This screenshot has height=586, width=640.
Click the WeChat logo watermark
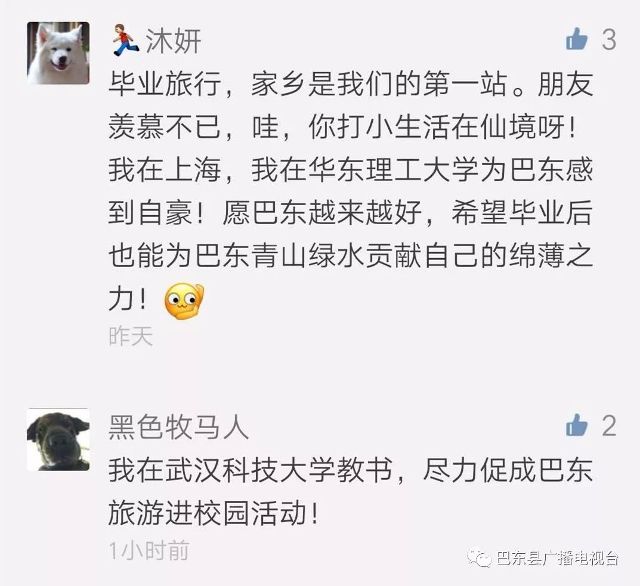point(480,558)
